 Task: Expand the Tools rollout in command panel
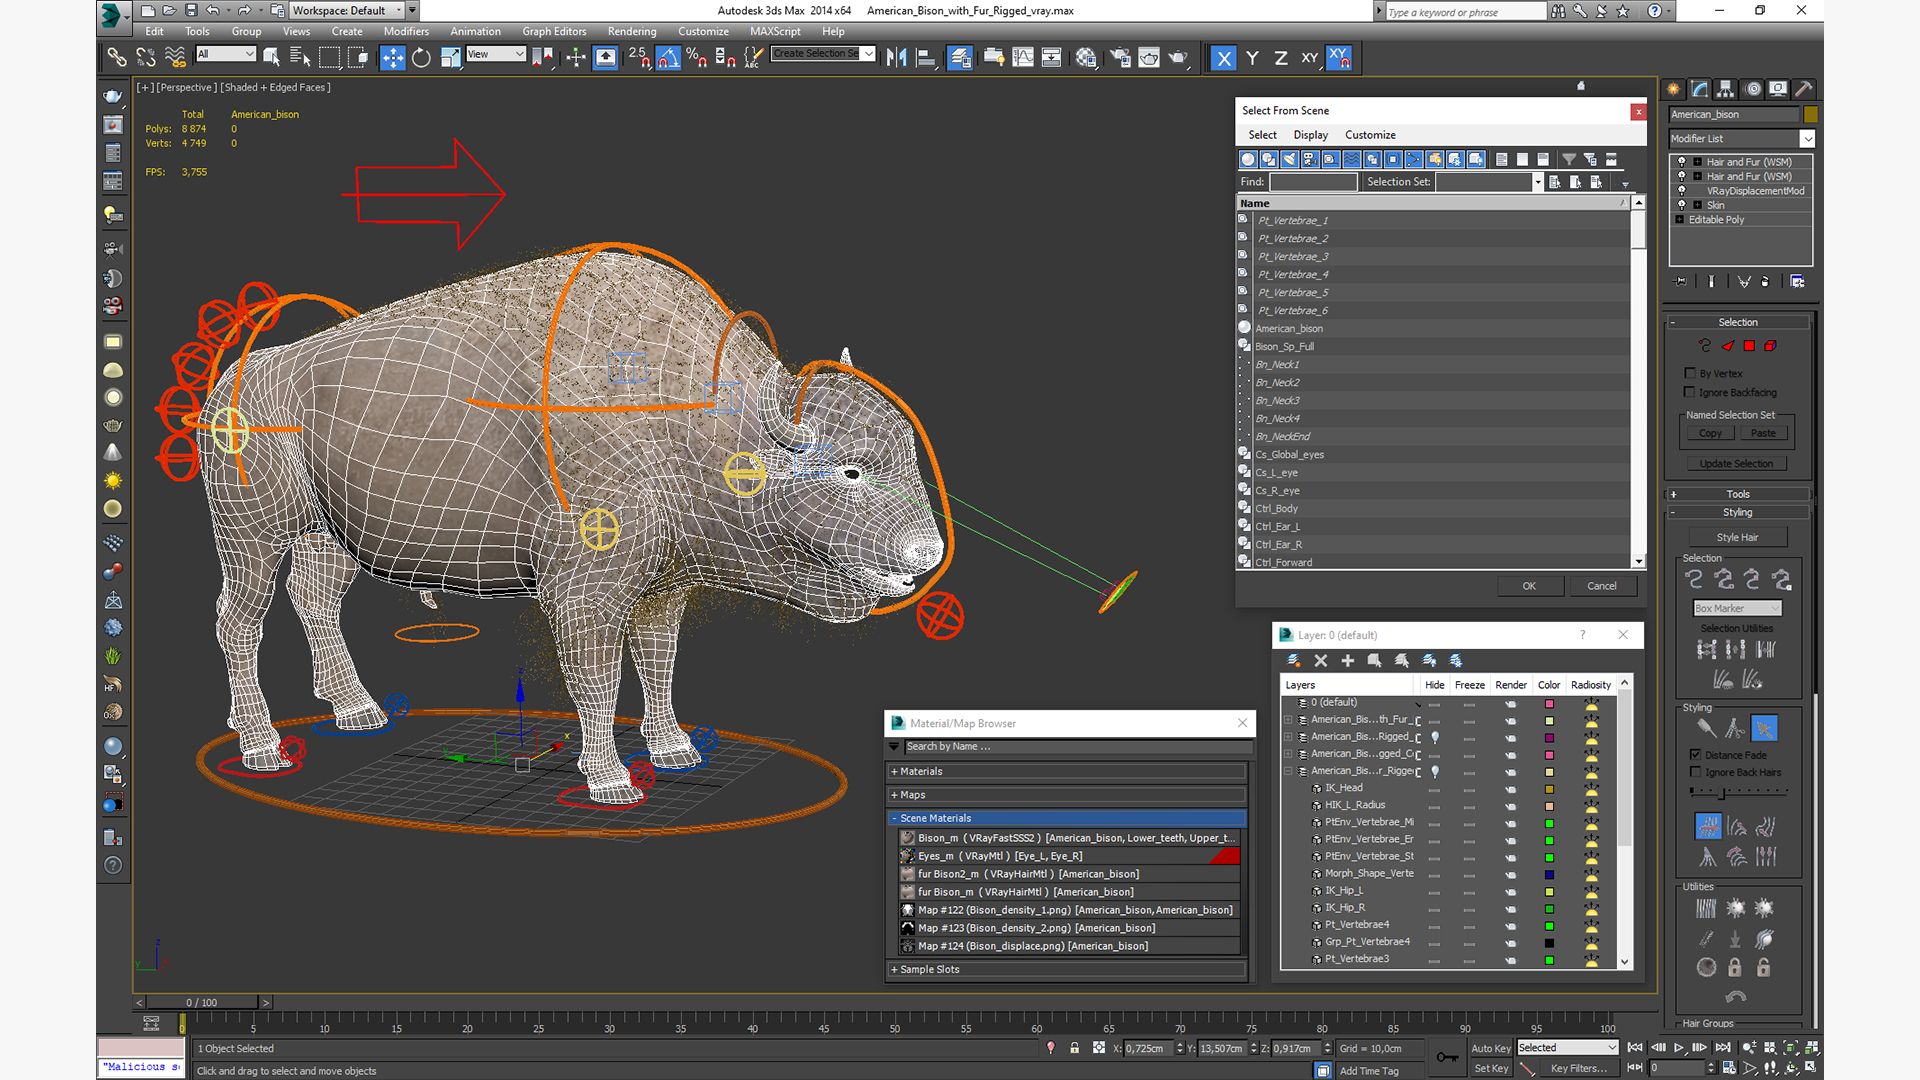pos(1738,494)
